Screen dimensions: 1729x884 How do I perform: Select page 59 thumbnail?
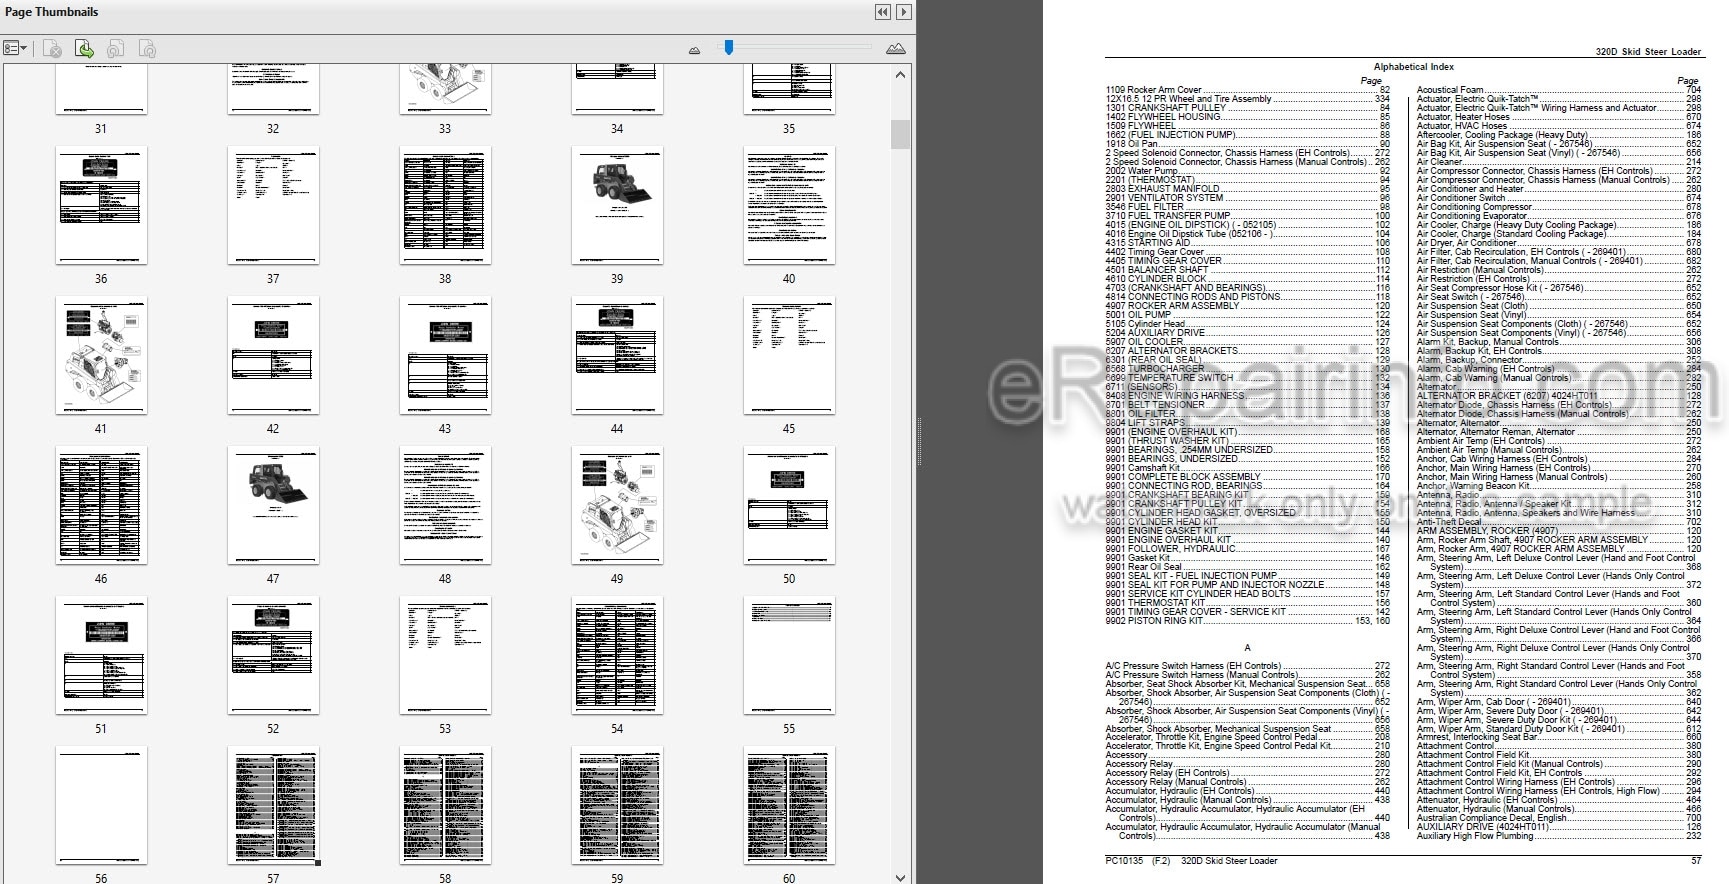click(617, 805)
